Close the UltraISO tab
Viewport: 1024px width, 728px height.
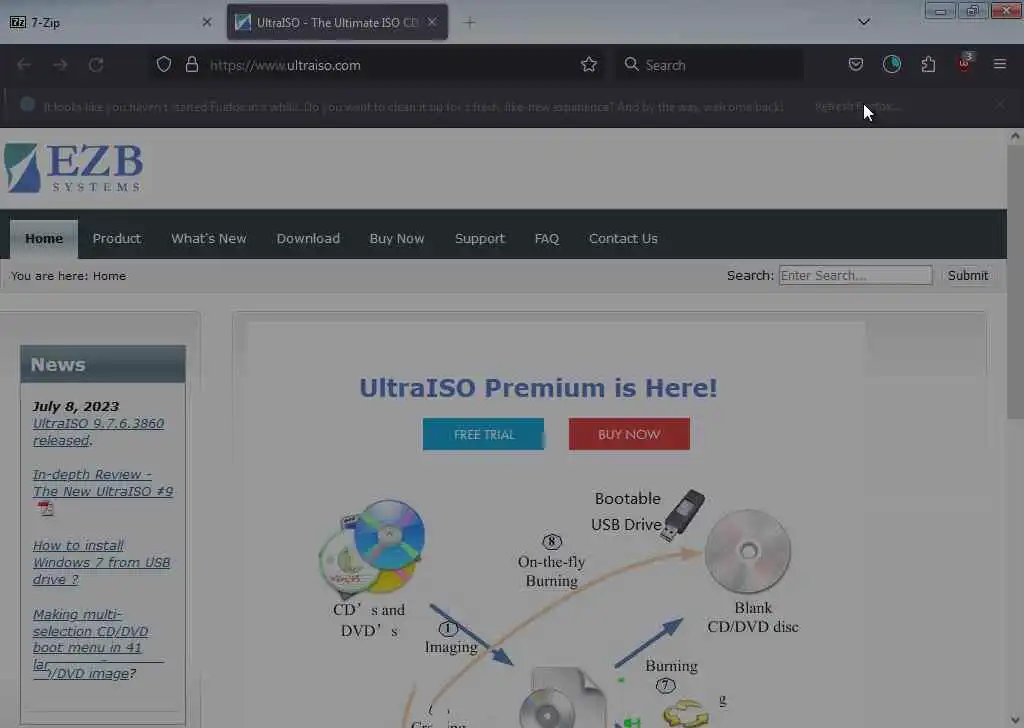click(x=432, y=22)
